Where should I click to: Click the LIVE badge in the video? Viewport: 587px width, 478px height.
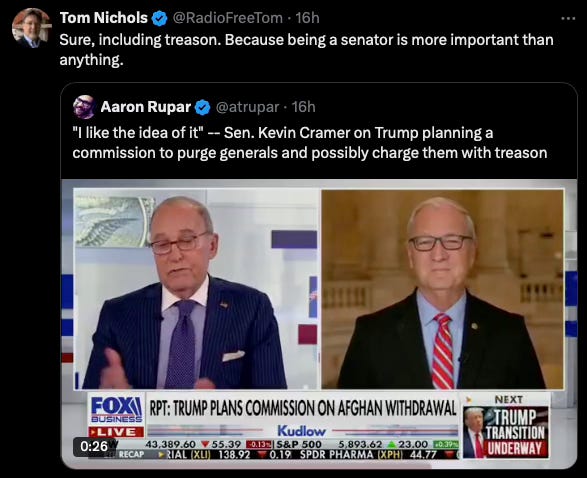point(116,432)
